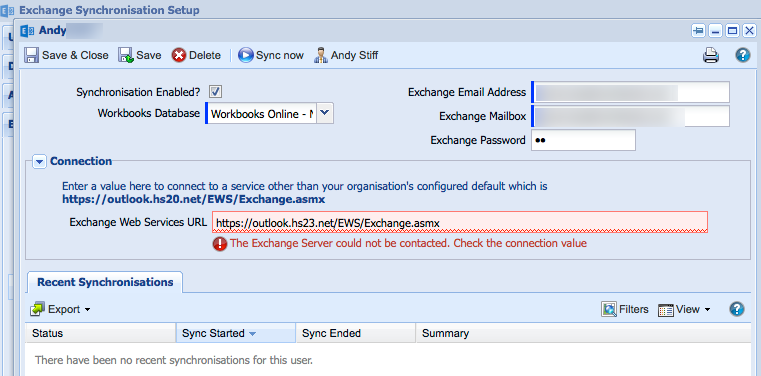Maximize the Andy window
The width and height of the screenshot is (761, 376).
732,31
